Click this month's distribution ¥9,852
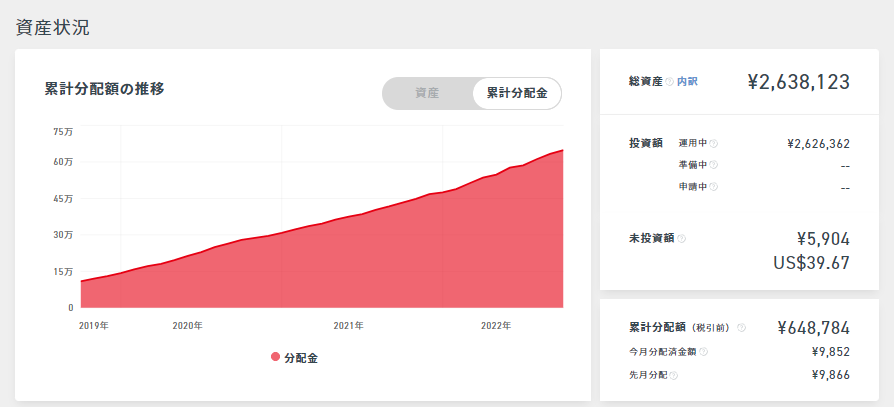The image size is (894, 407). pos(831,352)
